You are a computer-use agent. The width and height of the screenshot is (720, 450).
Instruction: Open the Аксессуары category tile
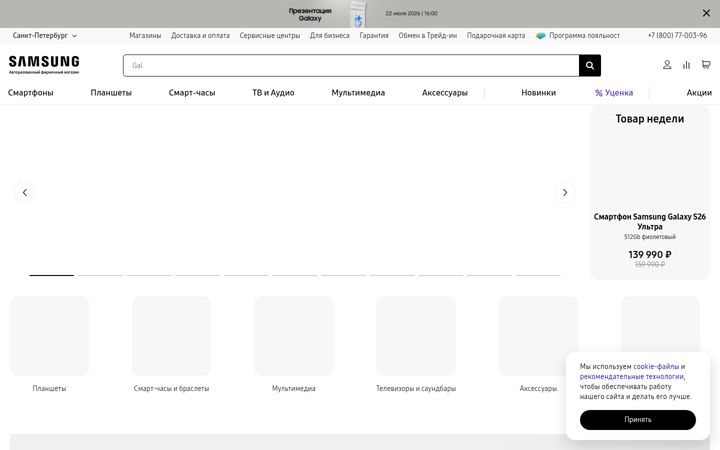click(538, 345)
